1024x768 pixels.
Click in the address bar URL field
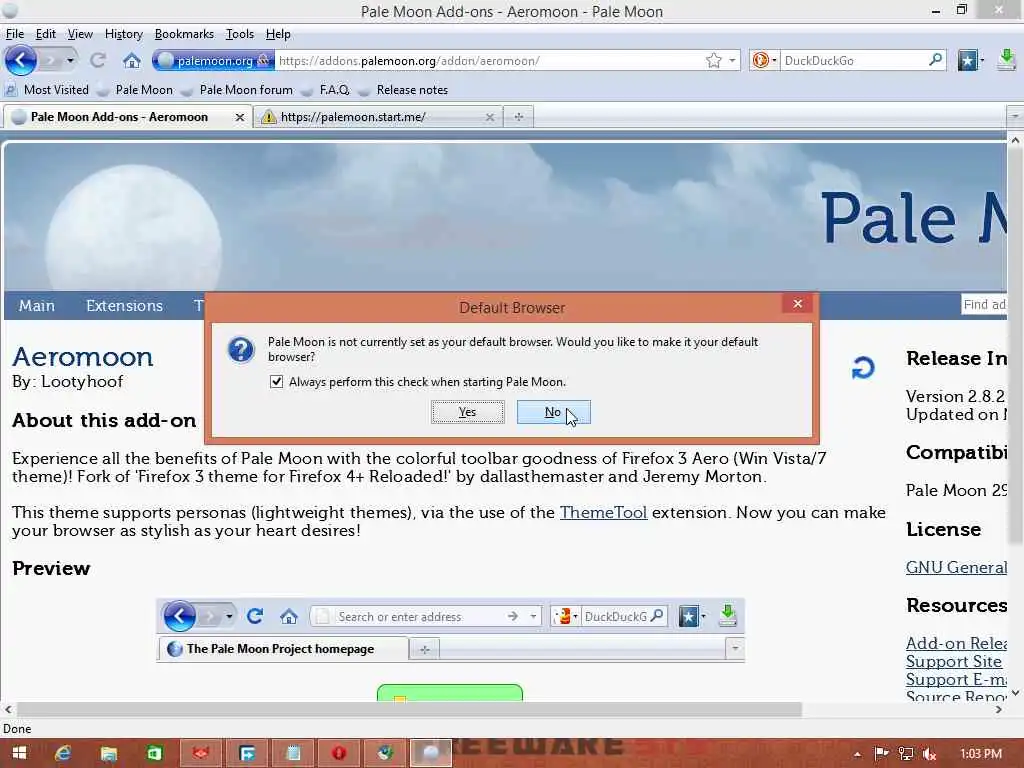[490, 61]
